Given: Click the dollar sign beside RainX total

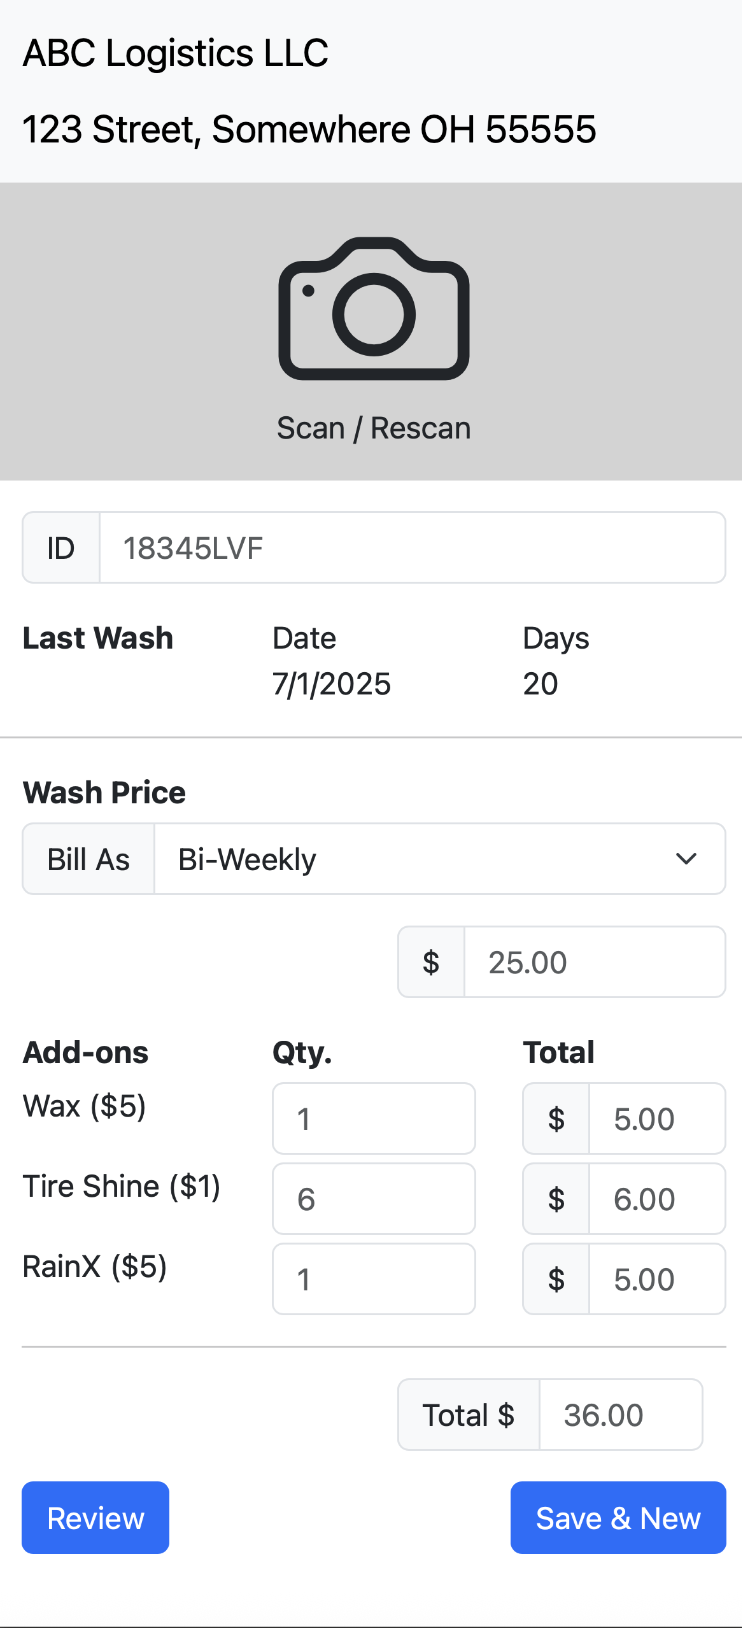Looking at the screenshot, I should pos(556,1279).
